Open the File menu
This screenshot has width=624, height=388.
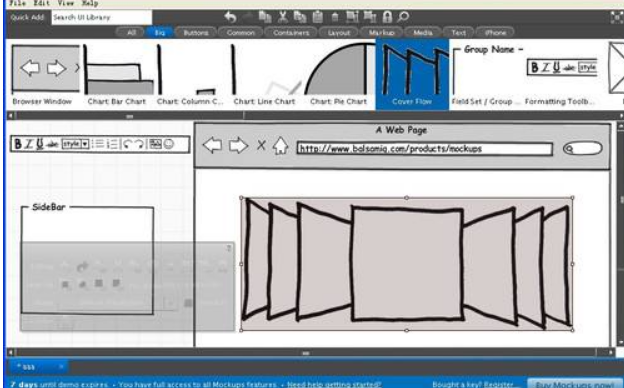[x=17, y=3]
